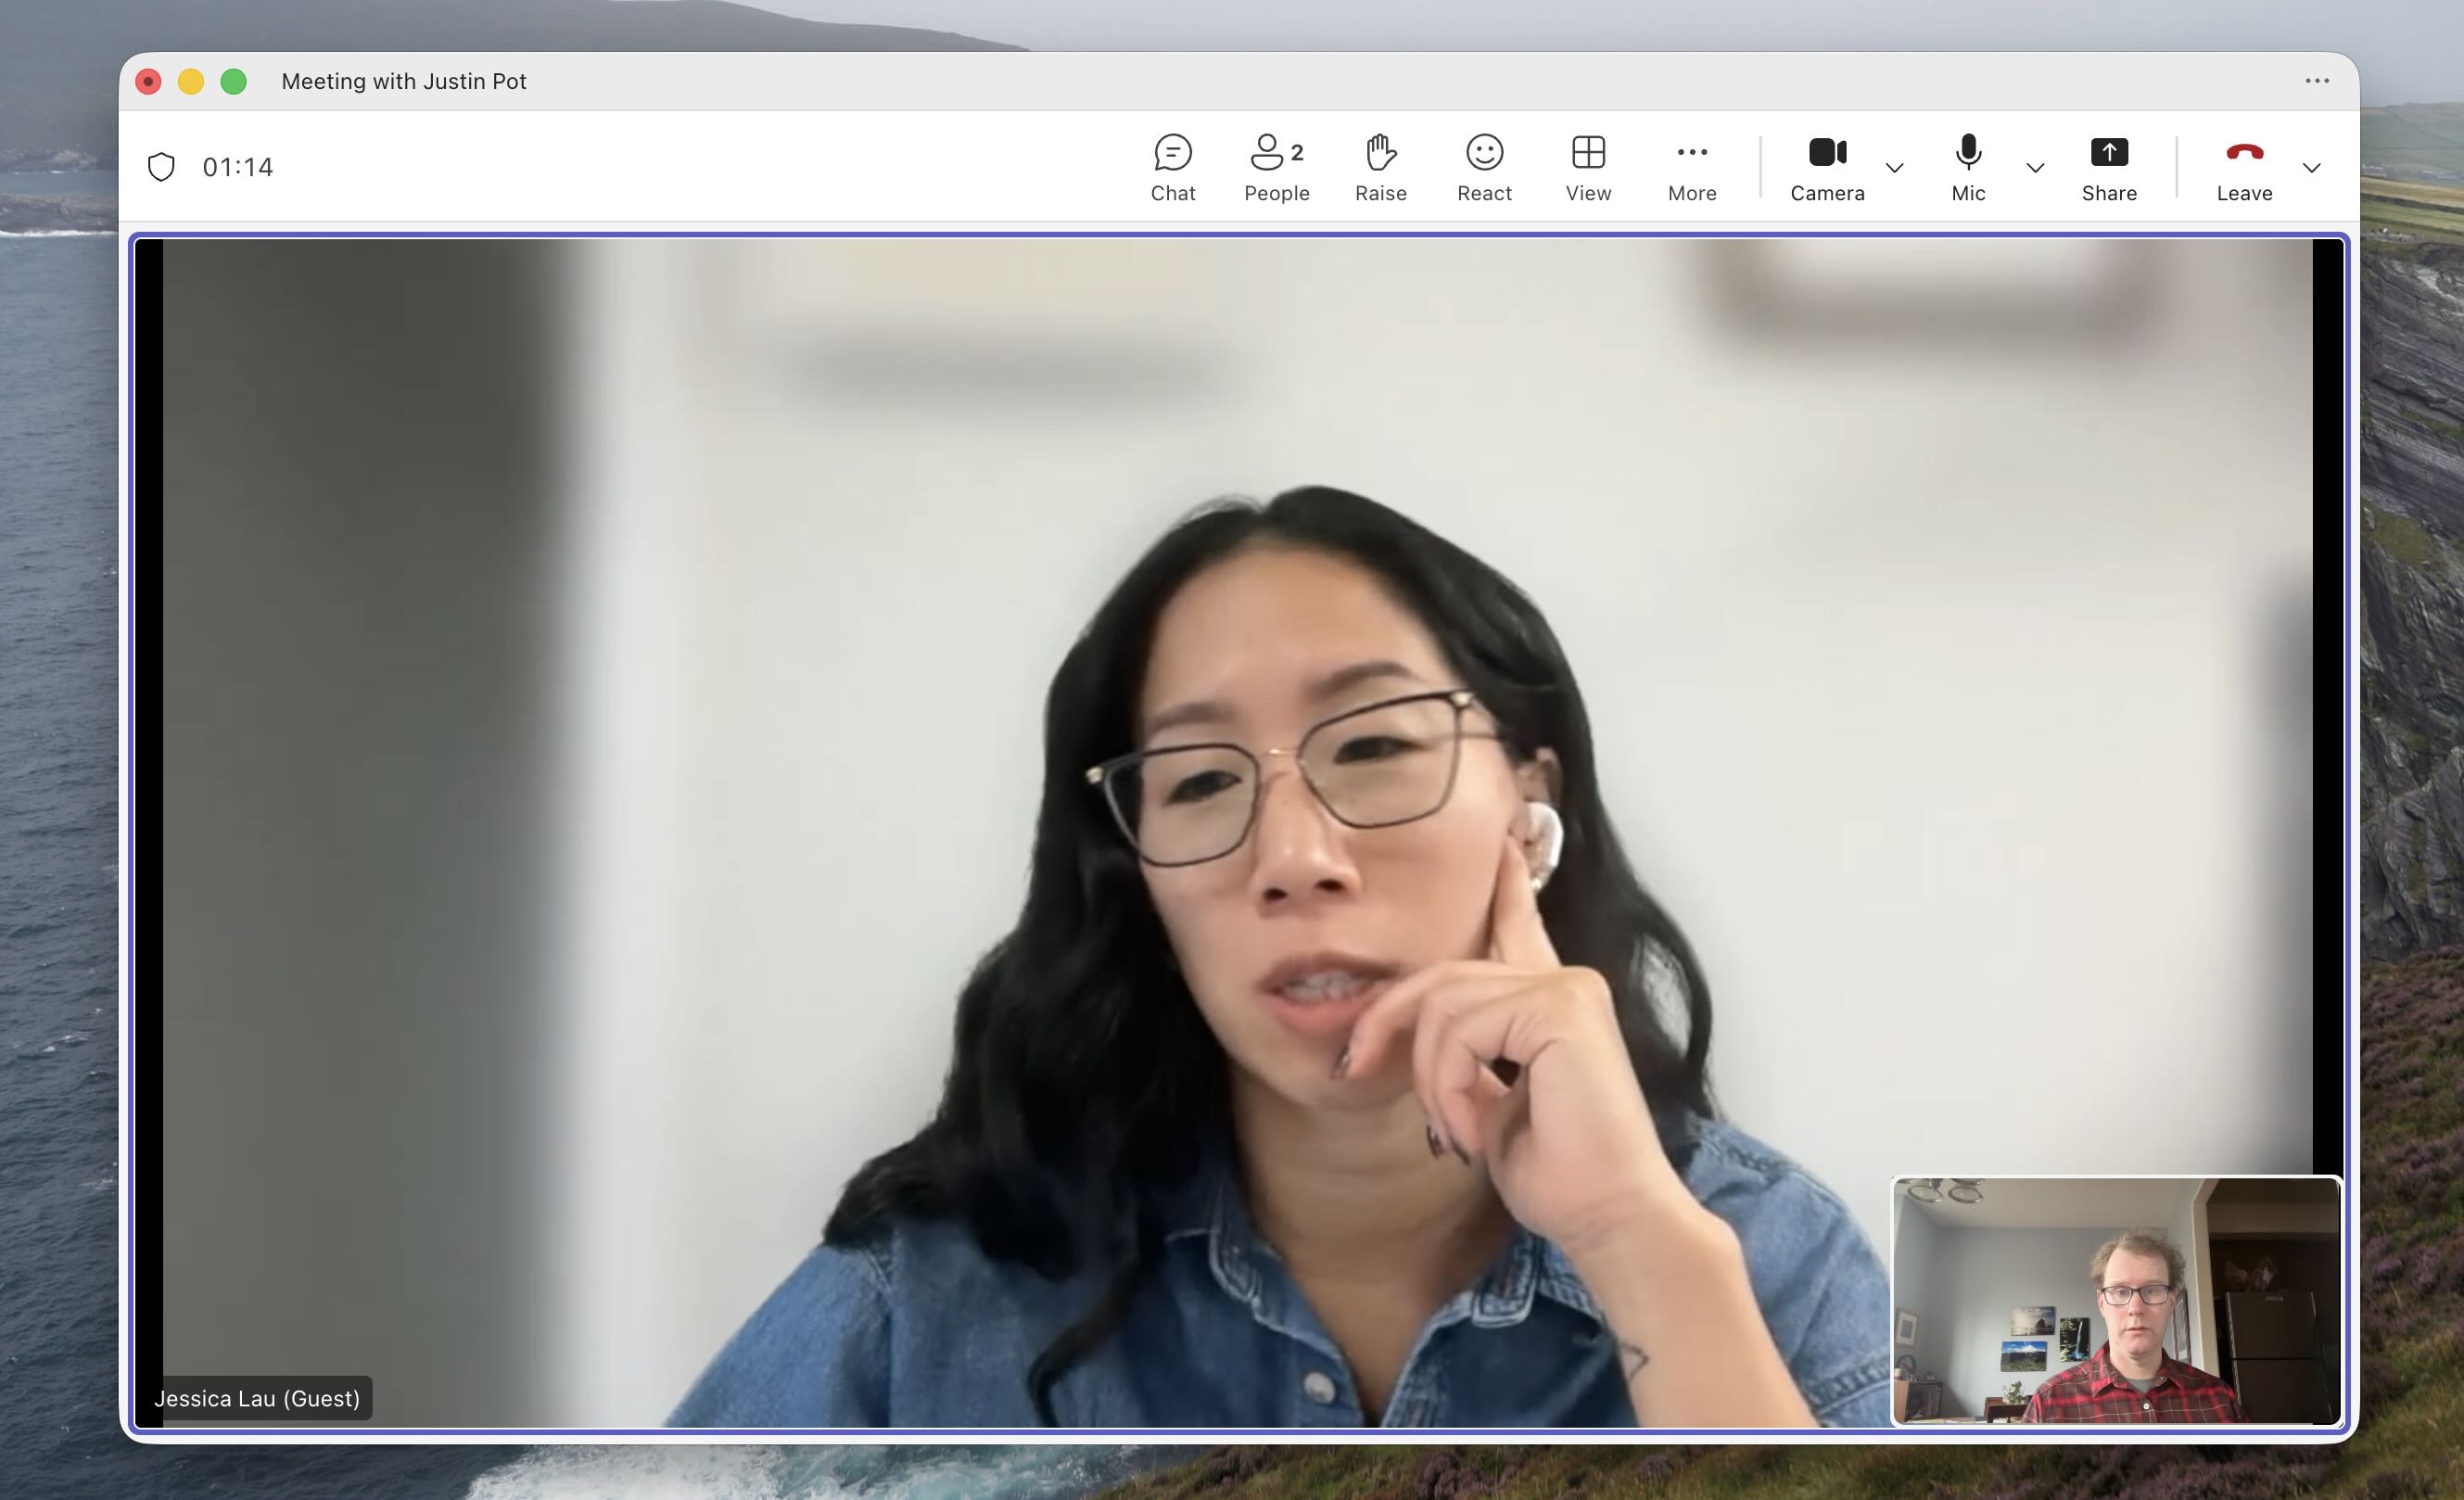Image resolution: width=2464 pixels, height=1500 pixels.
Task: Expand the Leave options chevron
Action: (2312, 170)
